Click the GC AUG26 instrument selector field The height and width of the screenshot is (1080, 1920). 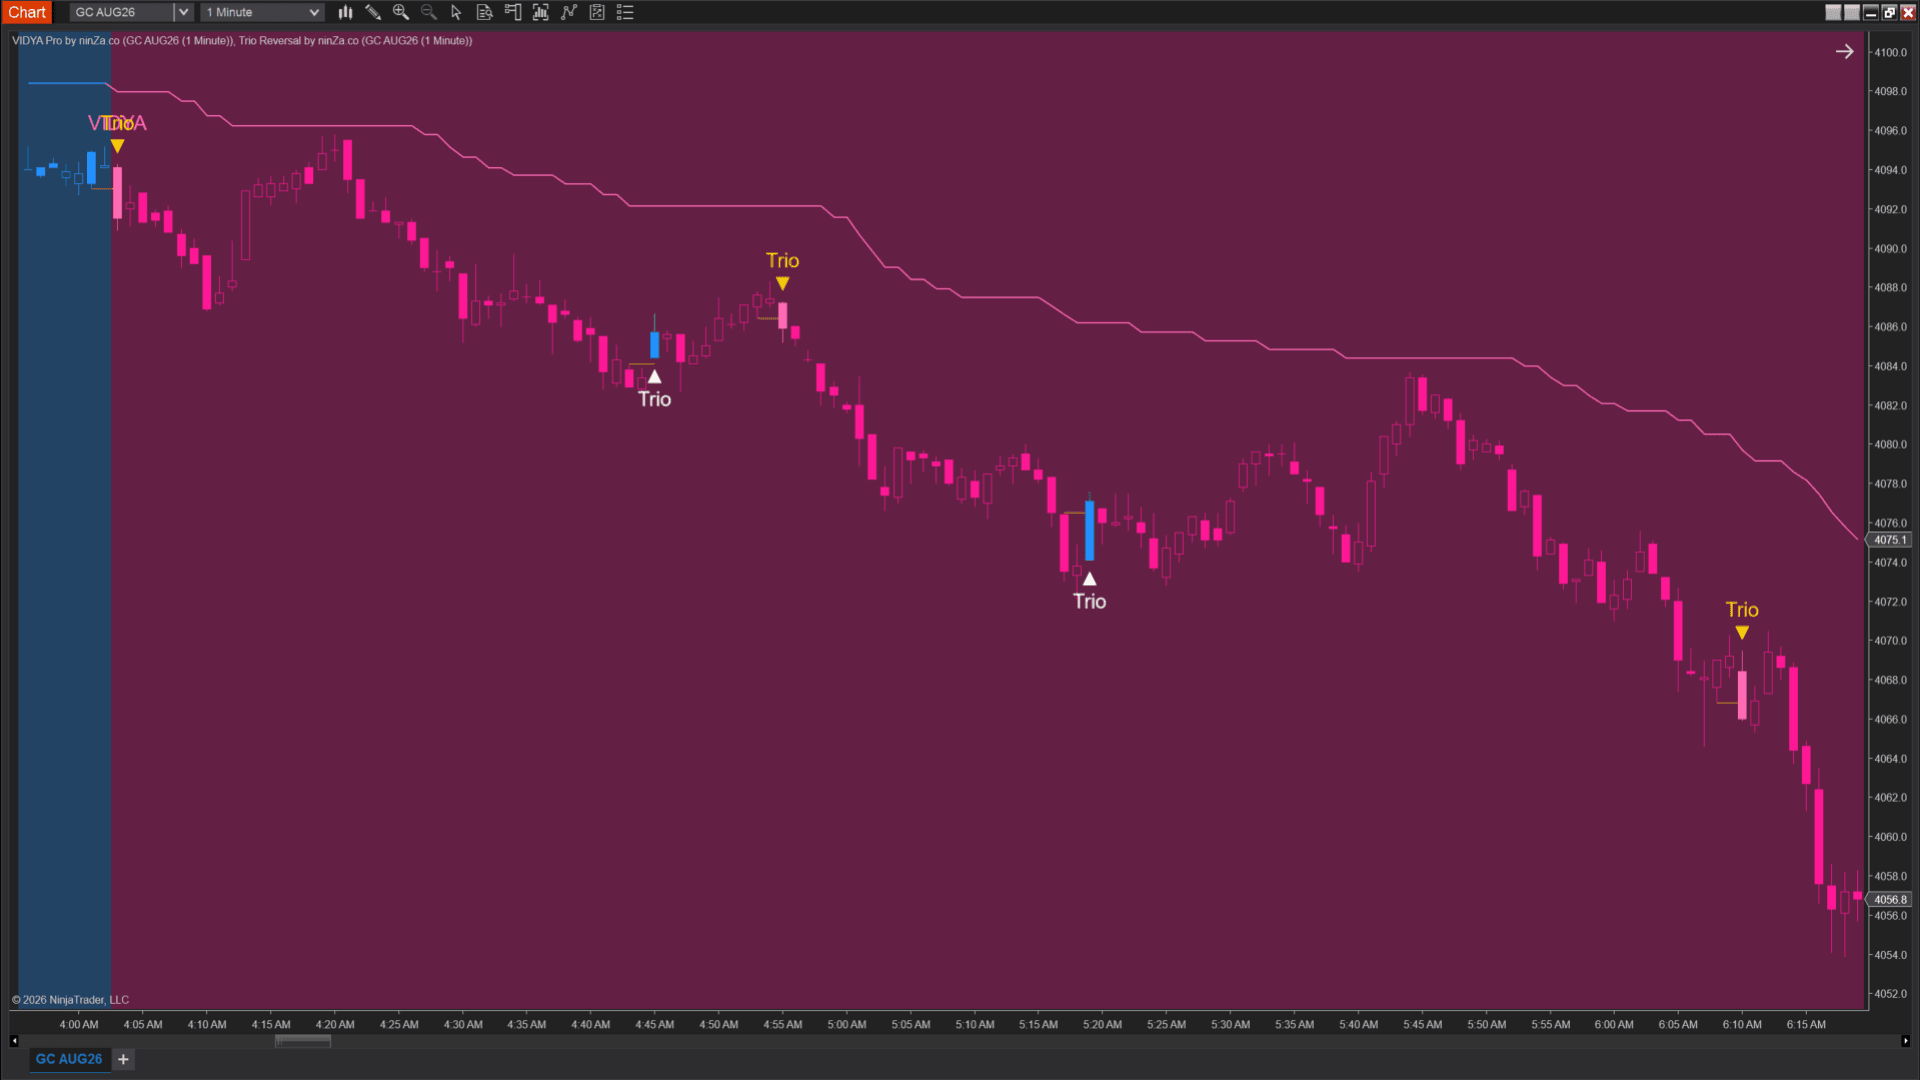122,12
